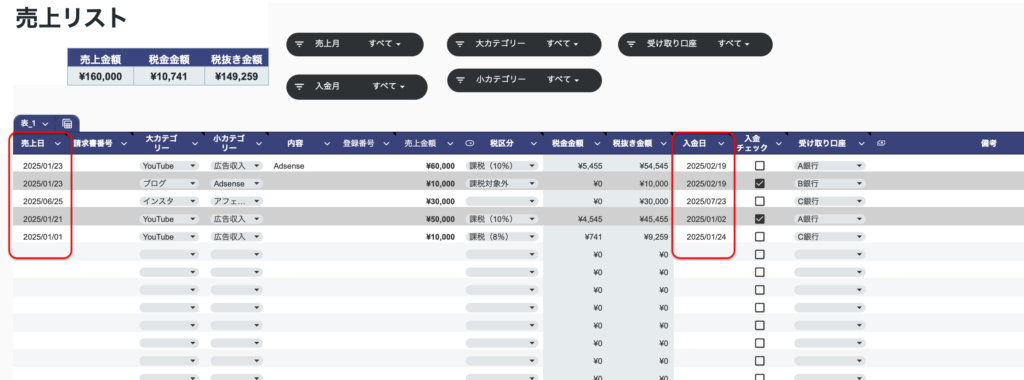Click column type icon left of 備考 header
This screenshot has height=380, width=1024.
point(881,144)
